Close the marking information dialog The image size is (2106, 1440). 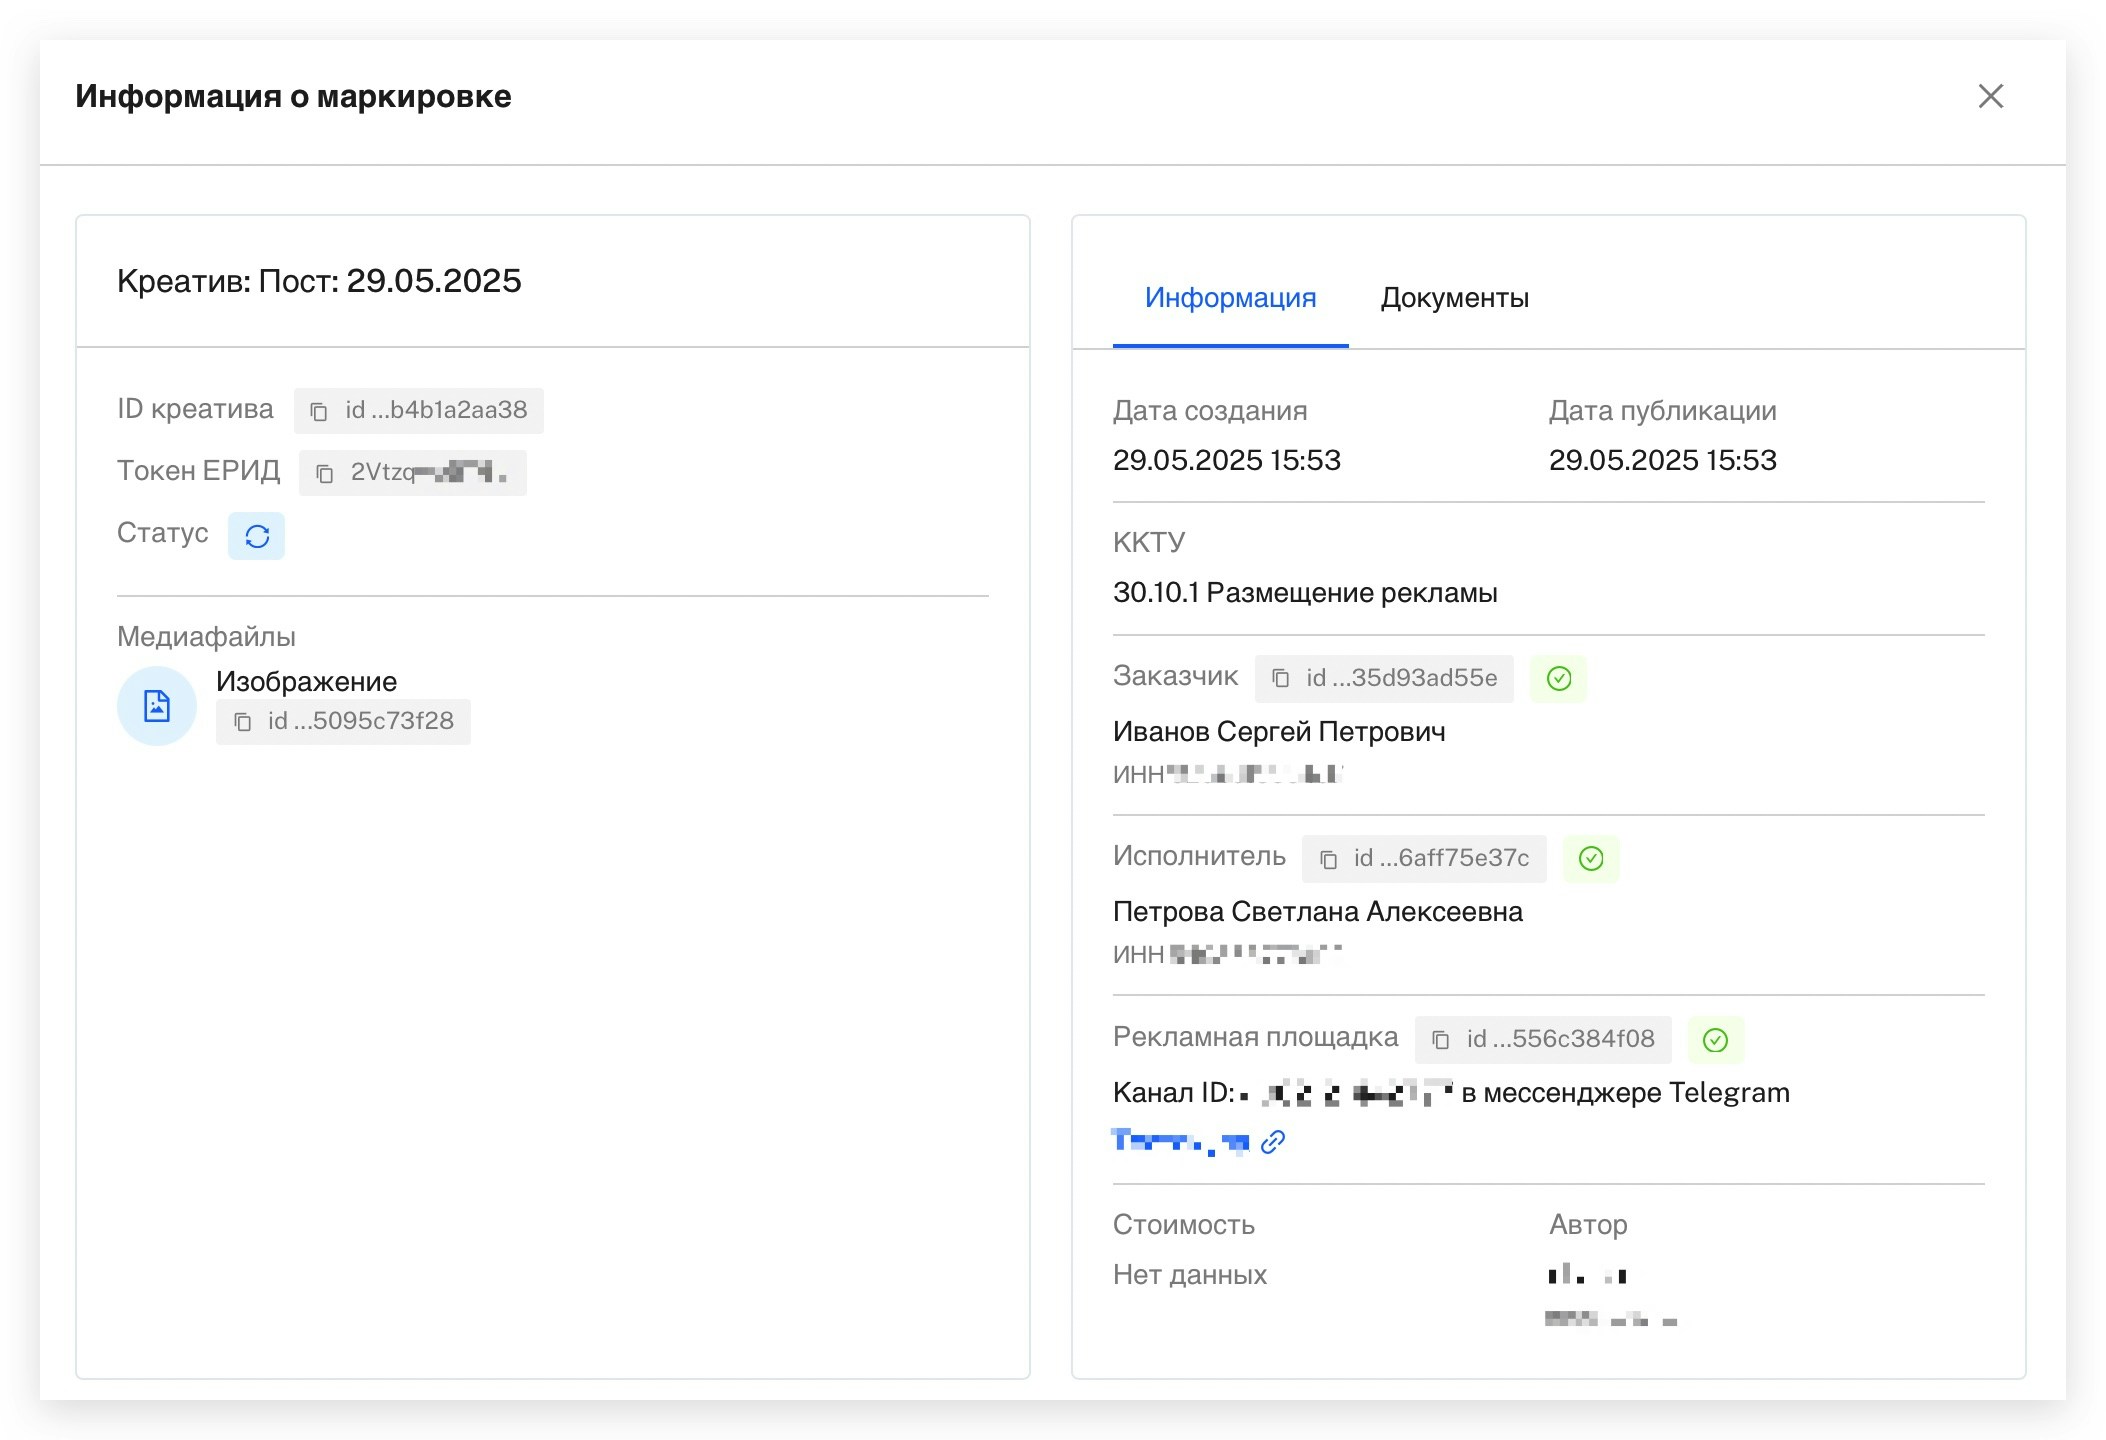pyautogui.click(x=1990, y=96)
